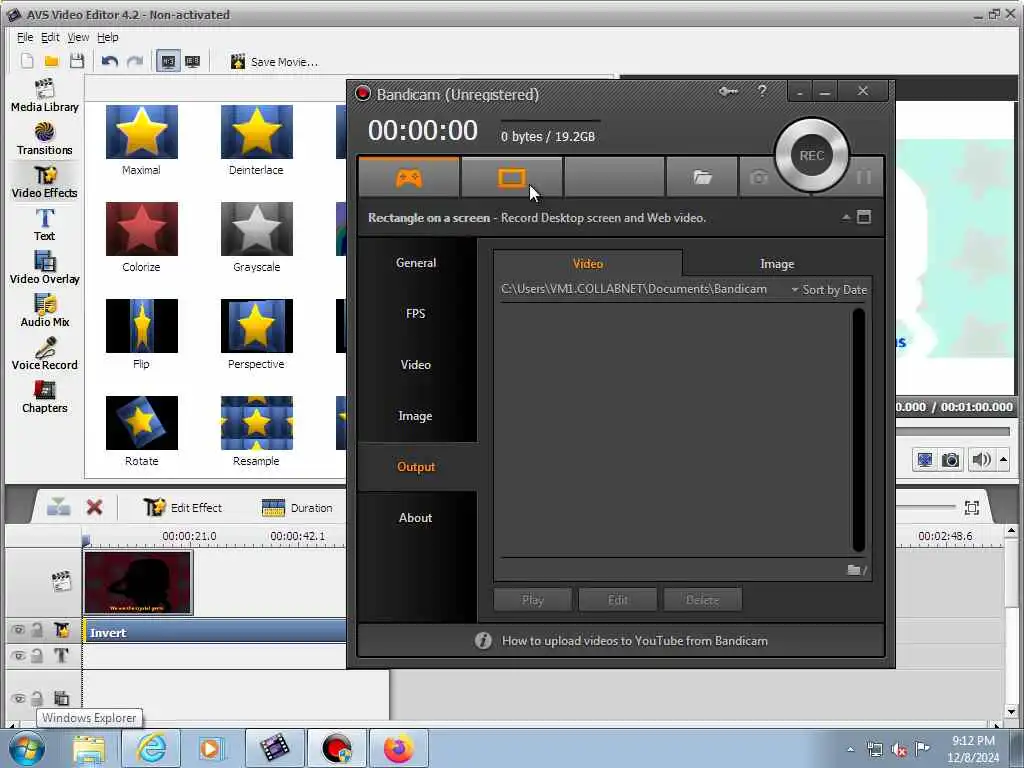Open Voice Record in AVS sidebar
Viewport: 1024px width, 768px height.
(44, 354)
